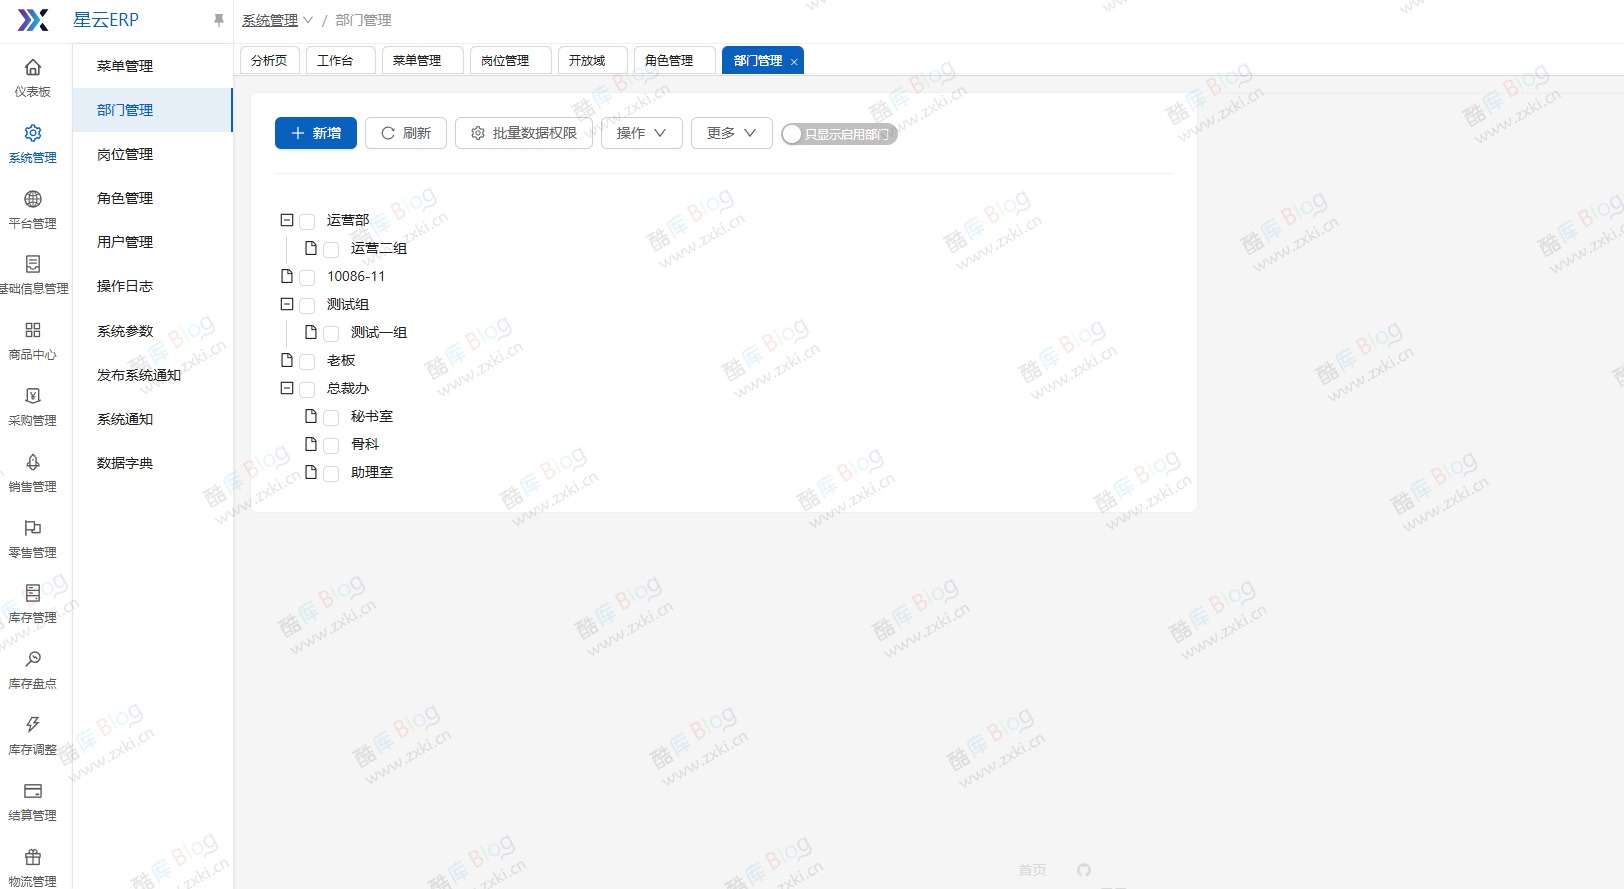The height and width of the screenshot is (889, 1624).
Task: Check the 总裁办 checkbox
Action: tap(307, 389)
